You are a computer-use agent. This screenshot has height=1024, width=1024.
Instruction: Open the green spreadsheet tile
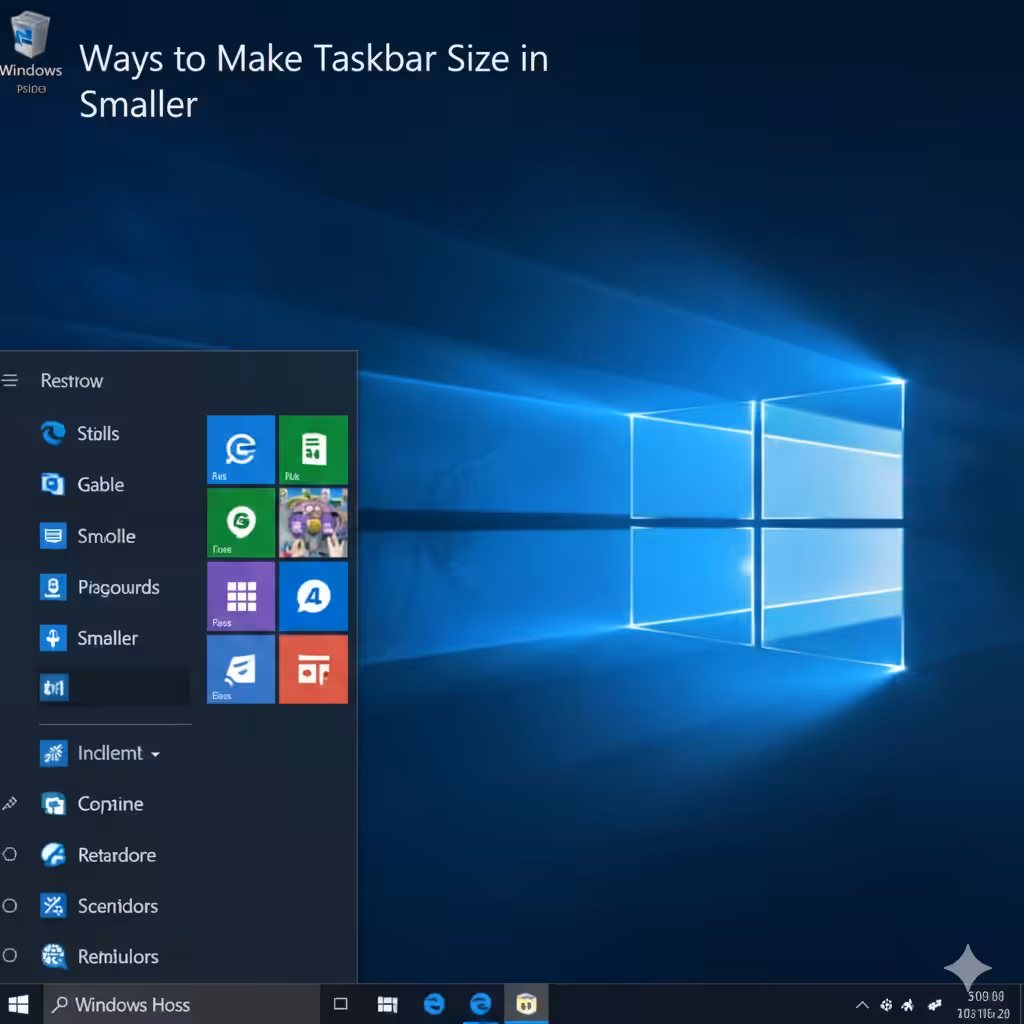coord(313,449)
